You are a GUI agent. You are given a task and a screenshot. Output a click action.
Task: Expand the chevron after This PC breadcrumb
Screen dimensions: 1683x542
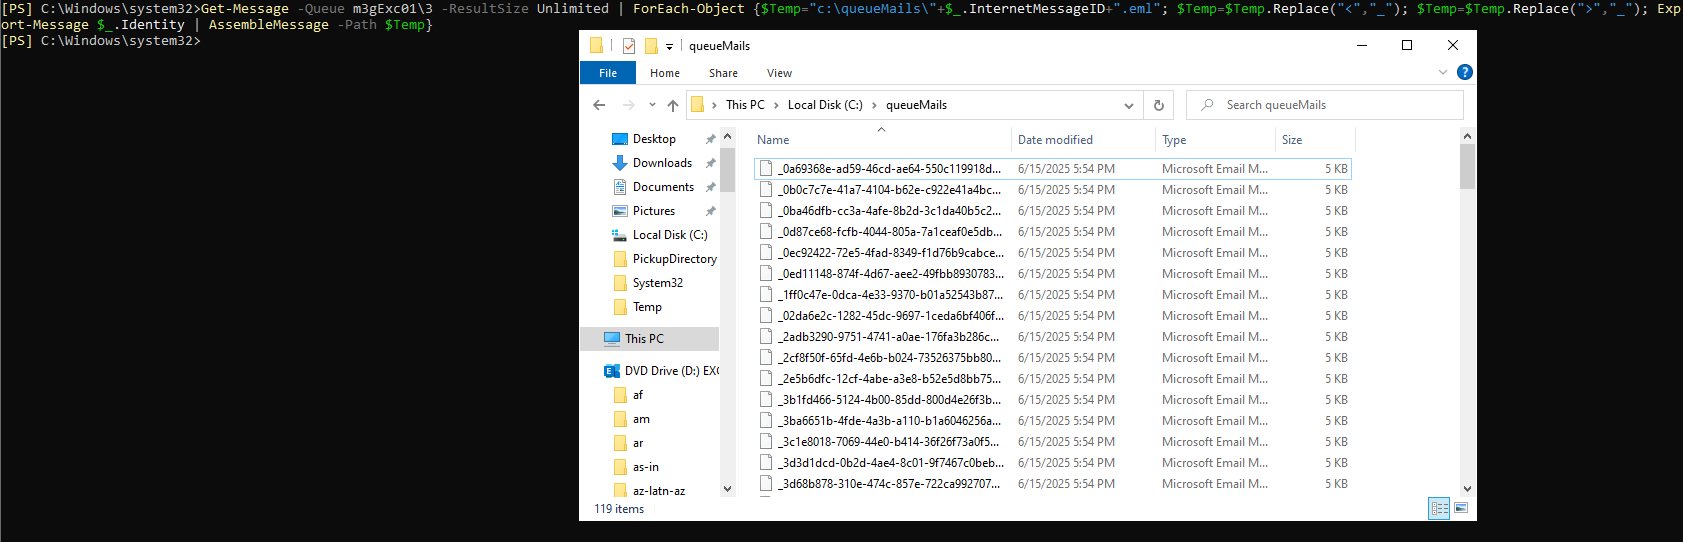coord(776,105)
